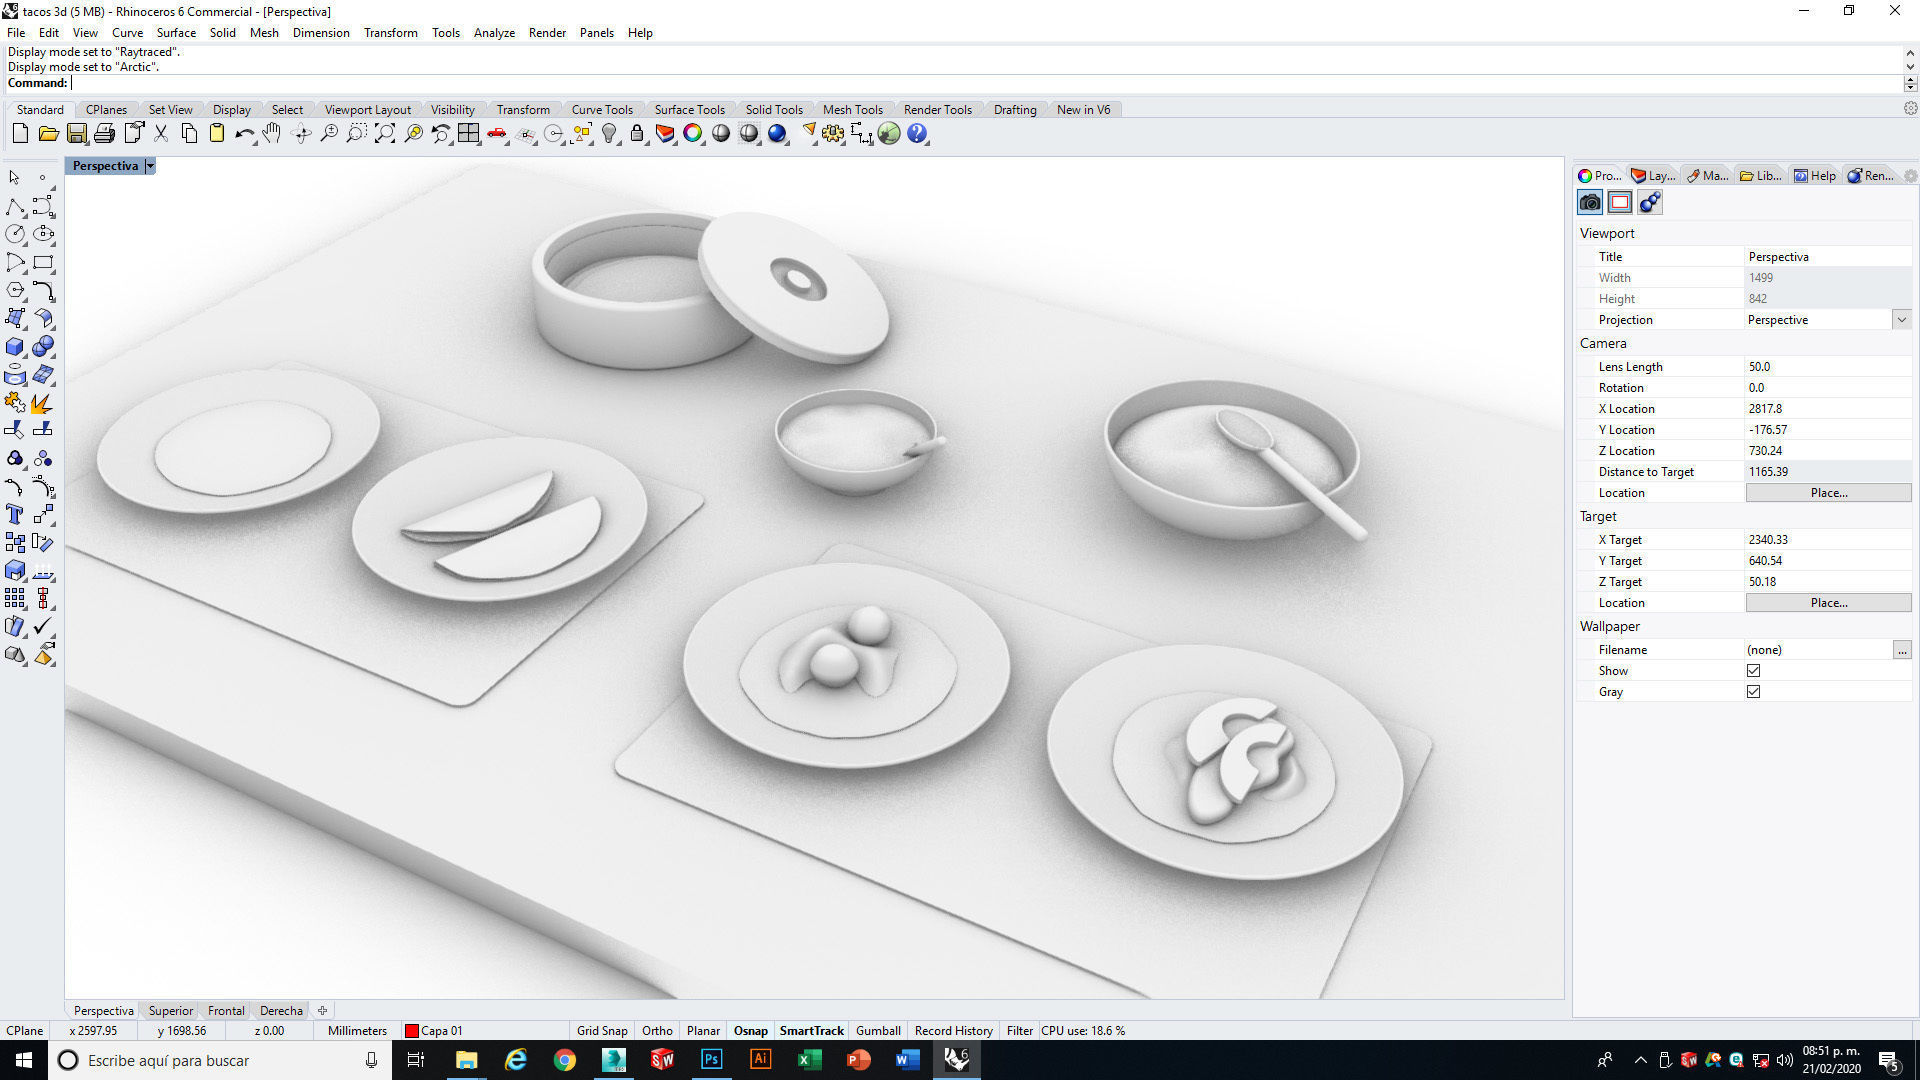Click the camera Location Place button
Image resolution: width=1920 pixels, height=1080 pixels.
click(1828, 493)
